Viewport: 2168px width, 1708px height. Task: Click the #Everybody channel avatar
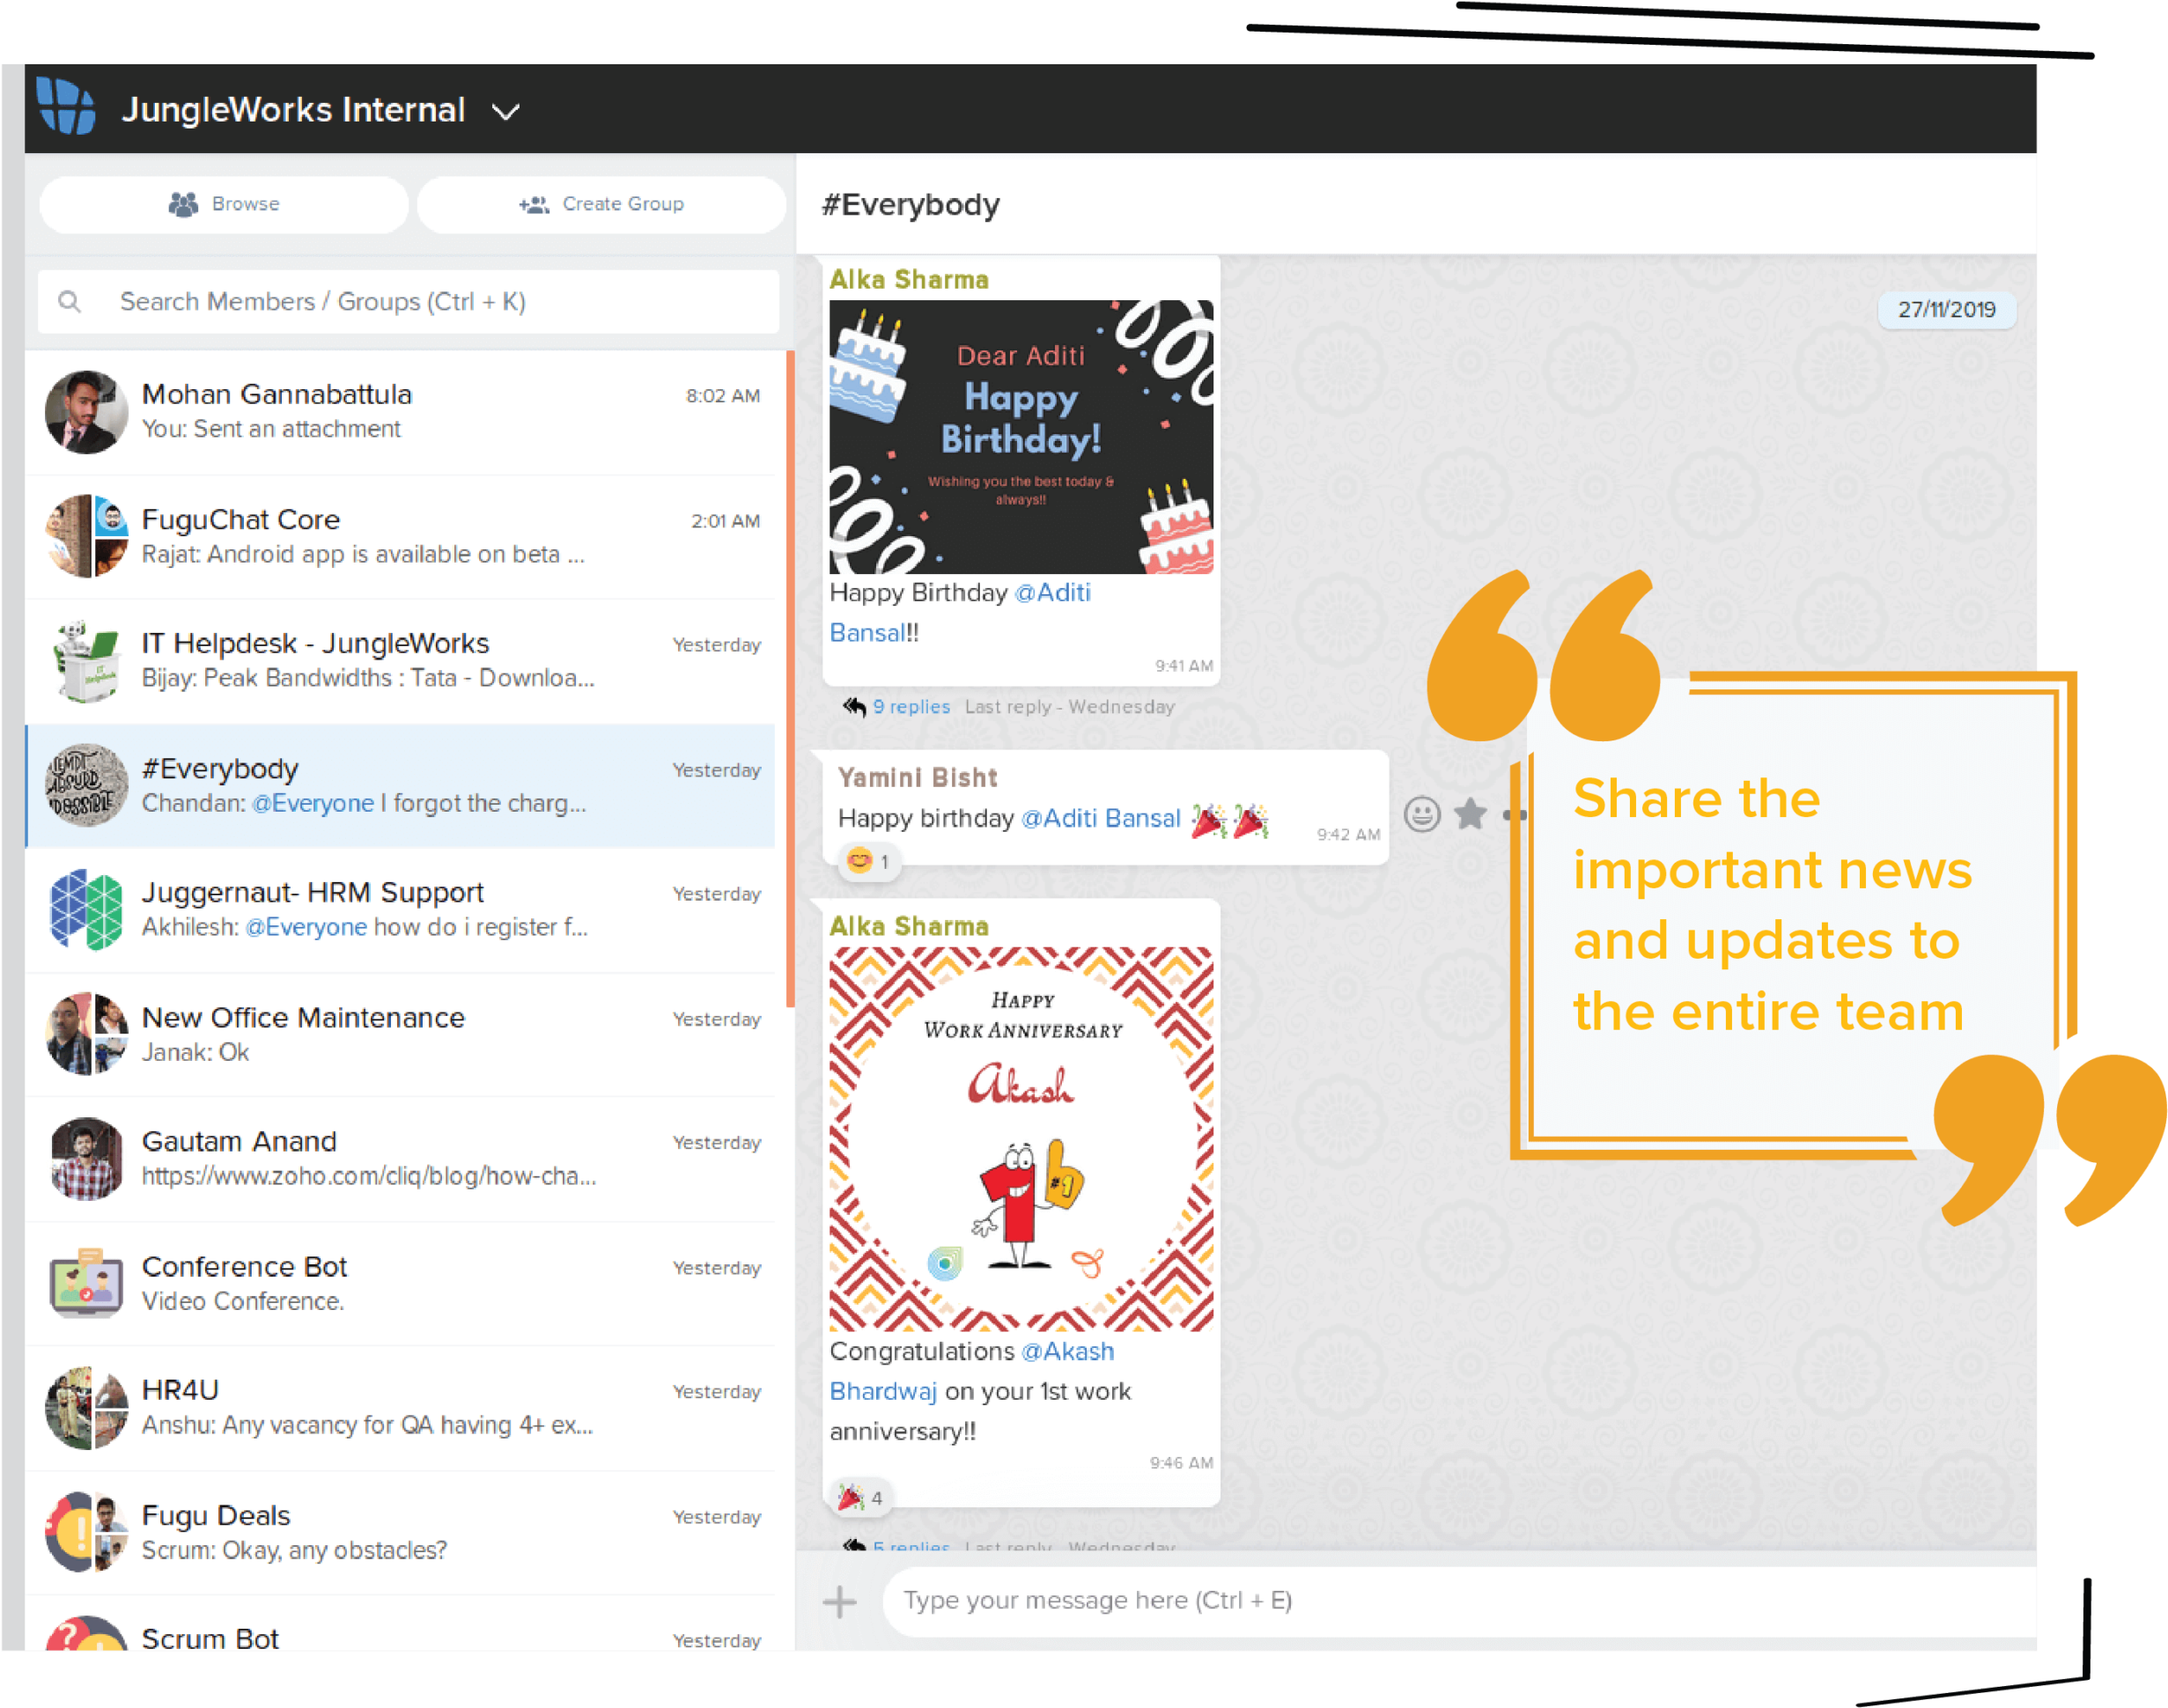86,785
